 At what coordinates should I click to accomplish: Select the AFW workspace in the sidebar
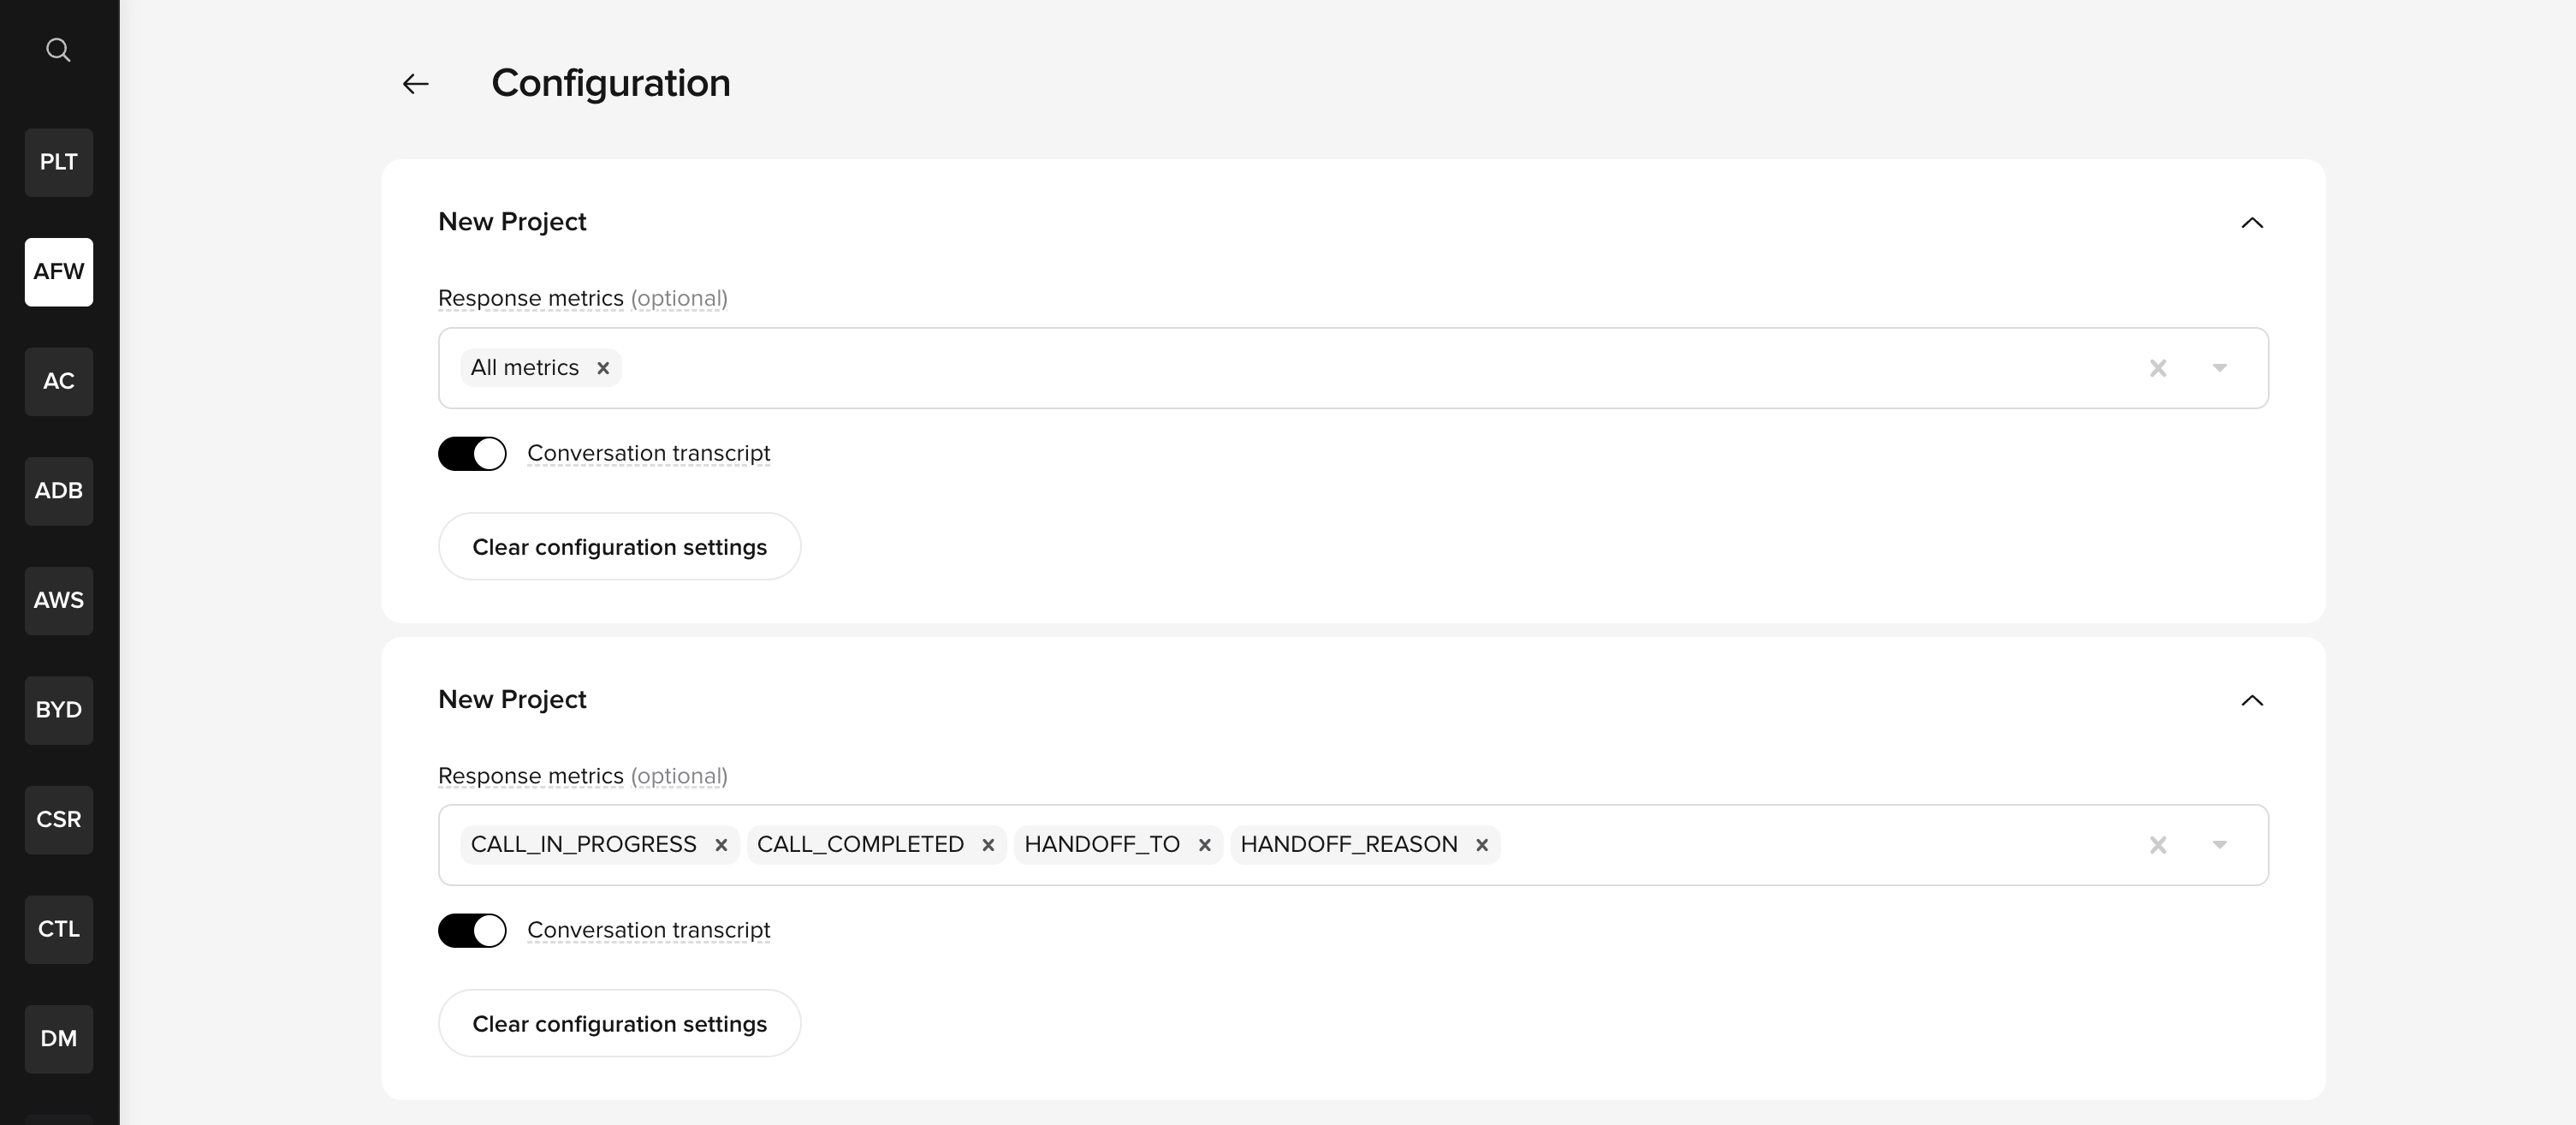pyautogui.click(x=58, y=272)
